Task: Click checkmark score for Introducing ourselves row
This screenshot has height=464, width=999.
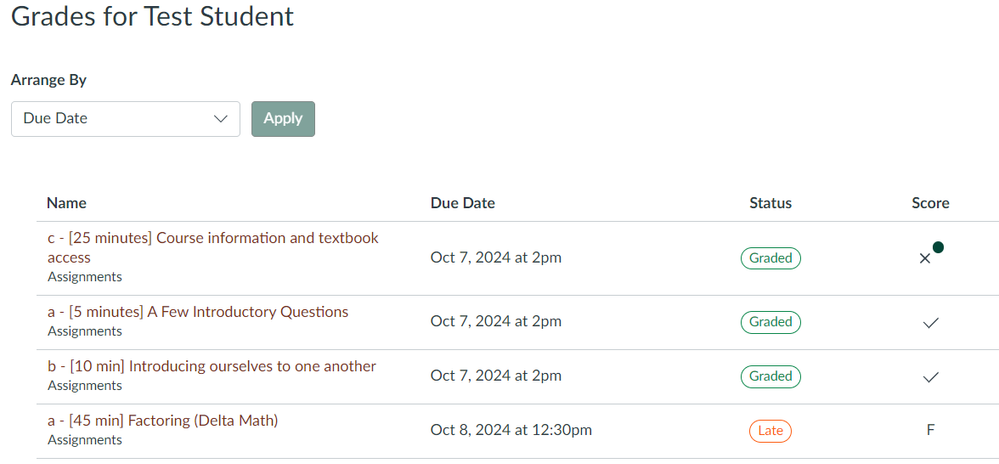Action: [931, 377]
